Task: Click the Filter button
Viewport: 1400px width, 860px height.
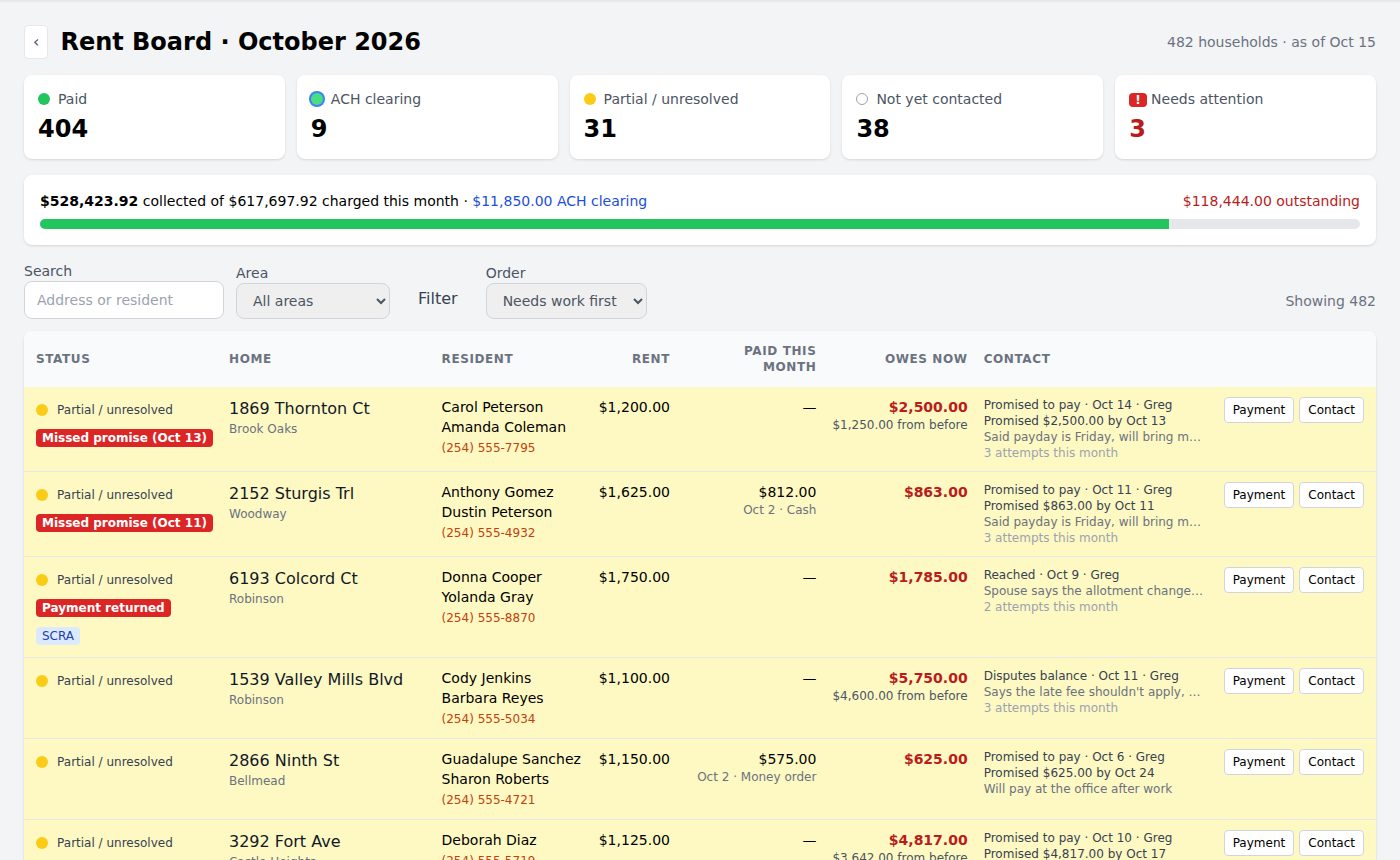Action: (438, 298)
